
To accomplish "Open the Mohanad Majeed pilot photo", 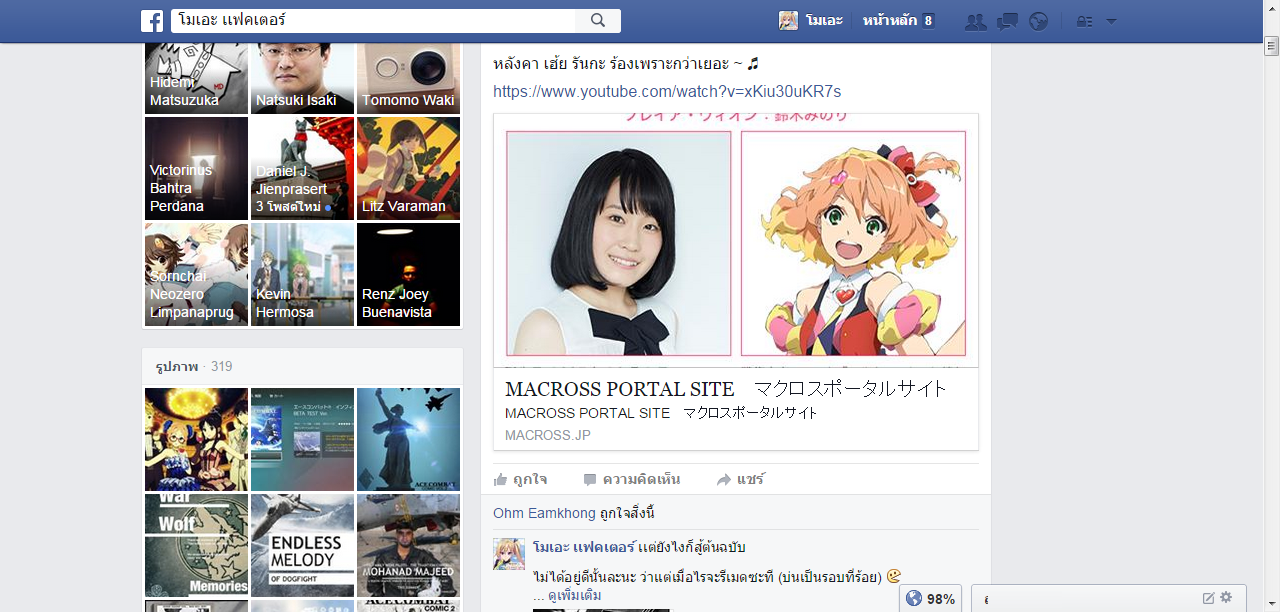I will click(x=408, y=545).
